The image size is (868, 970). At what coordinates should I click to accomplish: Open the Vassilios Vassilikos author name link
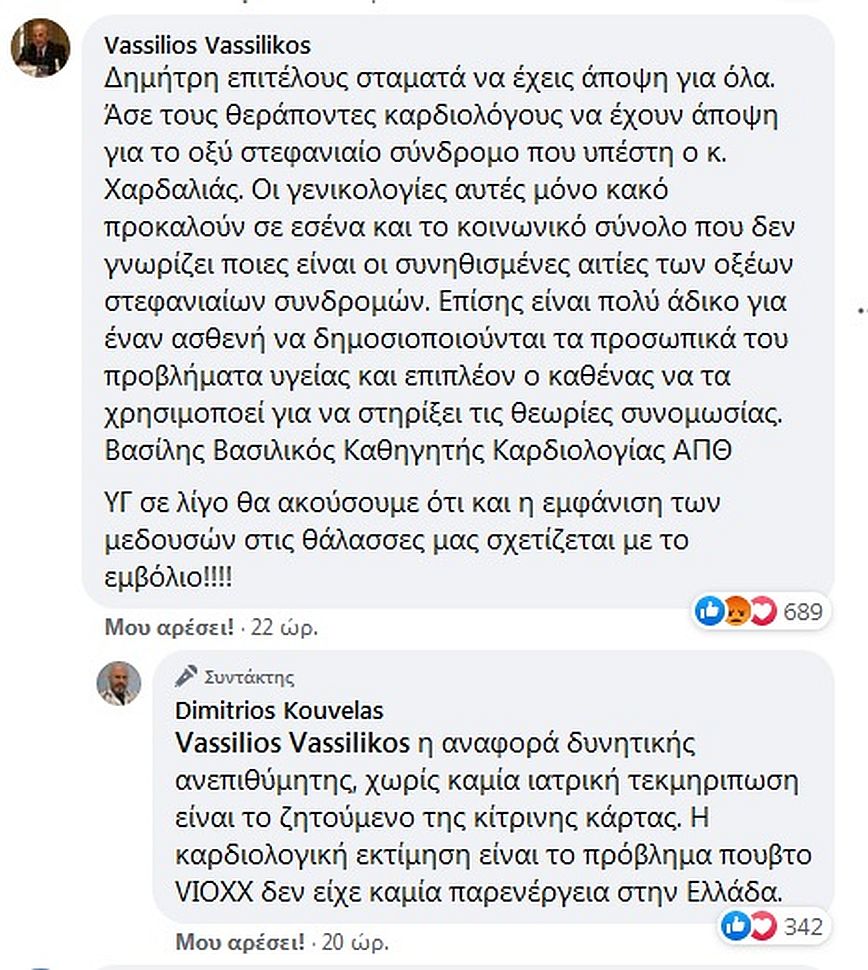pyautogui.click(x=207, y=45)
